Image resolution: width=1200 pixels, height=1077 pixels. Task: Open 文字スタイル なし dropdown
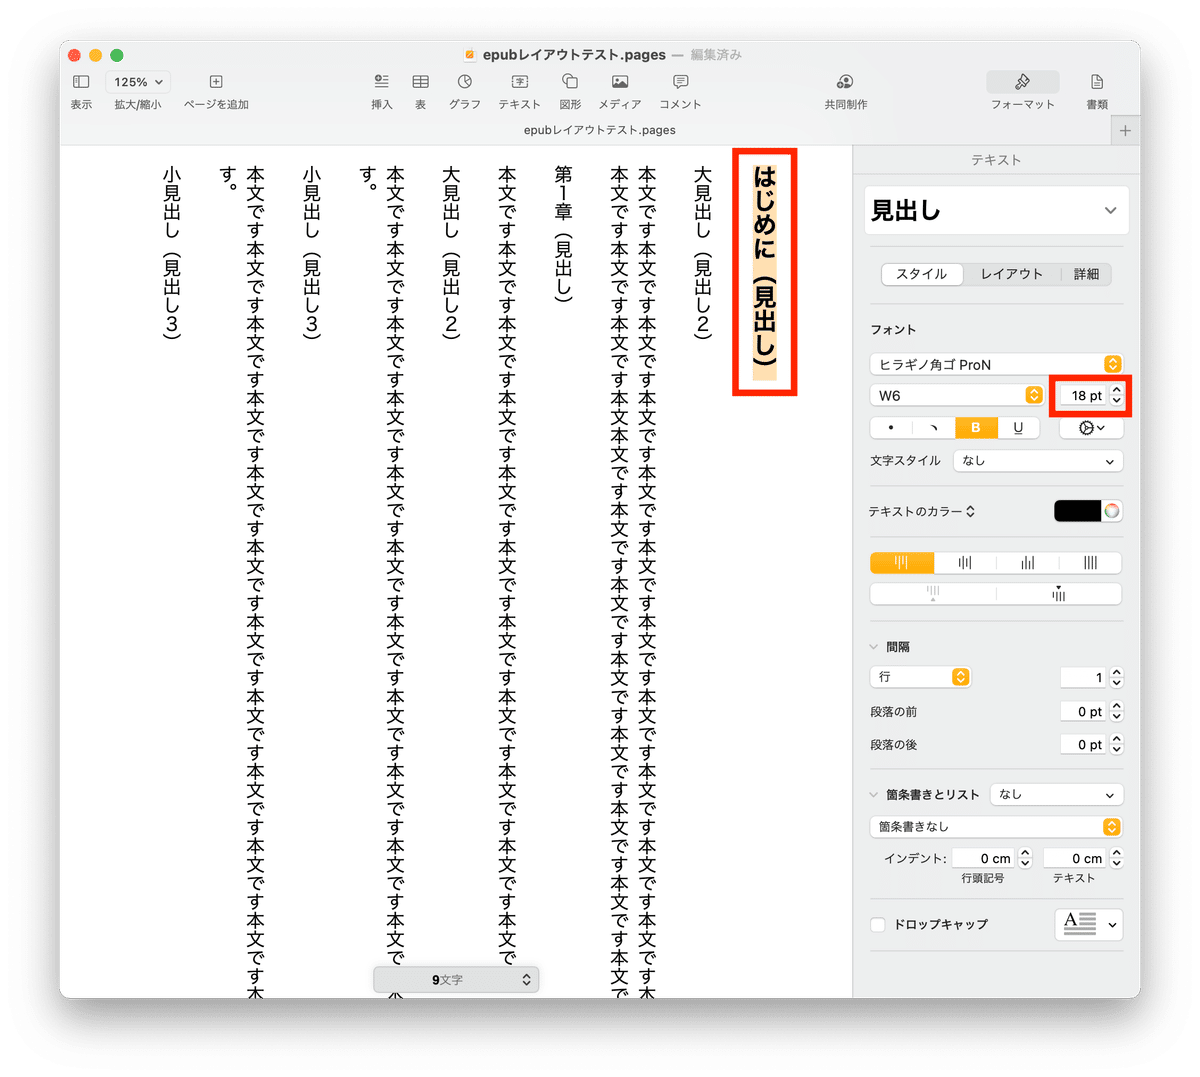pyautogui.click(x=1038, y=461)
